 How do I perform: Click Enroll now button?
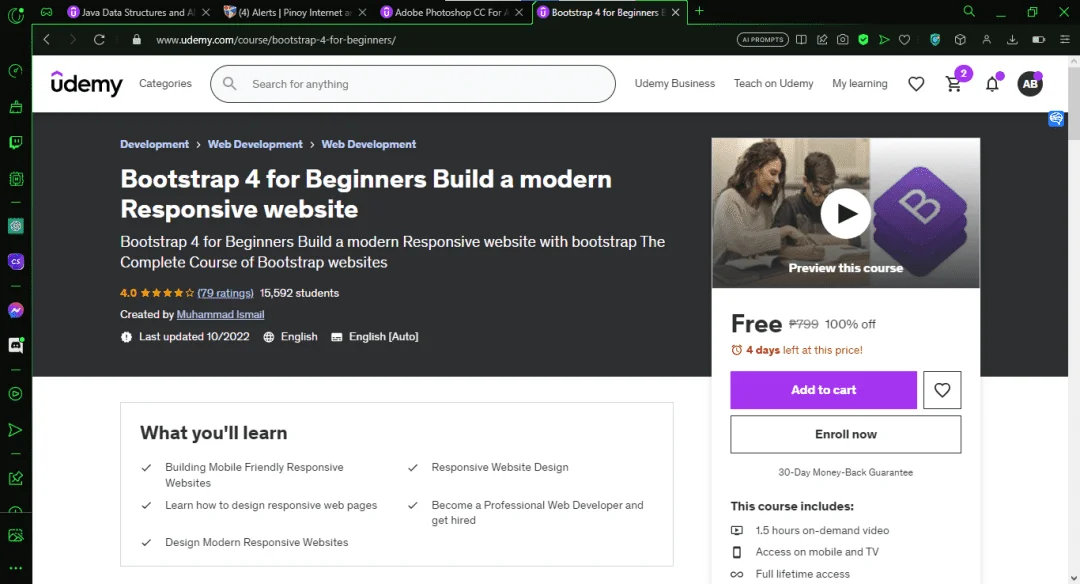coord(845,434)
